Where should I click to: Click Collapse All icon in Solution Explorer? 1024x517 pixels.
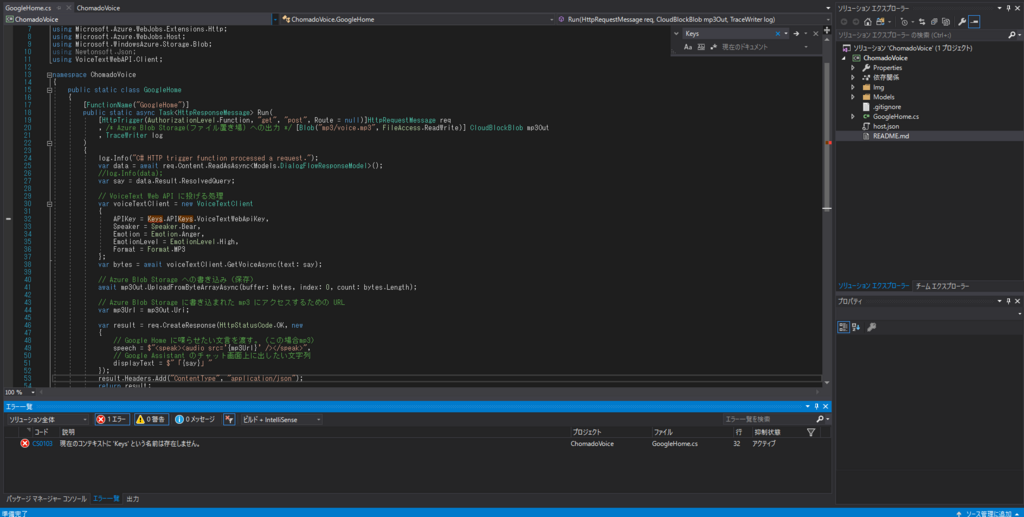(x=933, y=22)
